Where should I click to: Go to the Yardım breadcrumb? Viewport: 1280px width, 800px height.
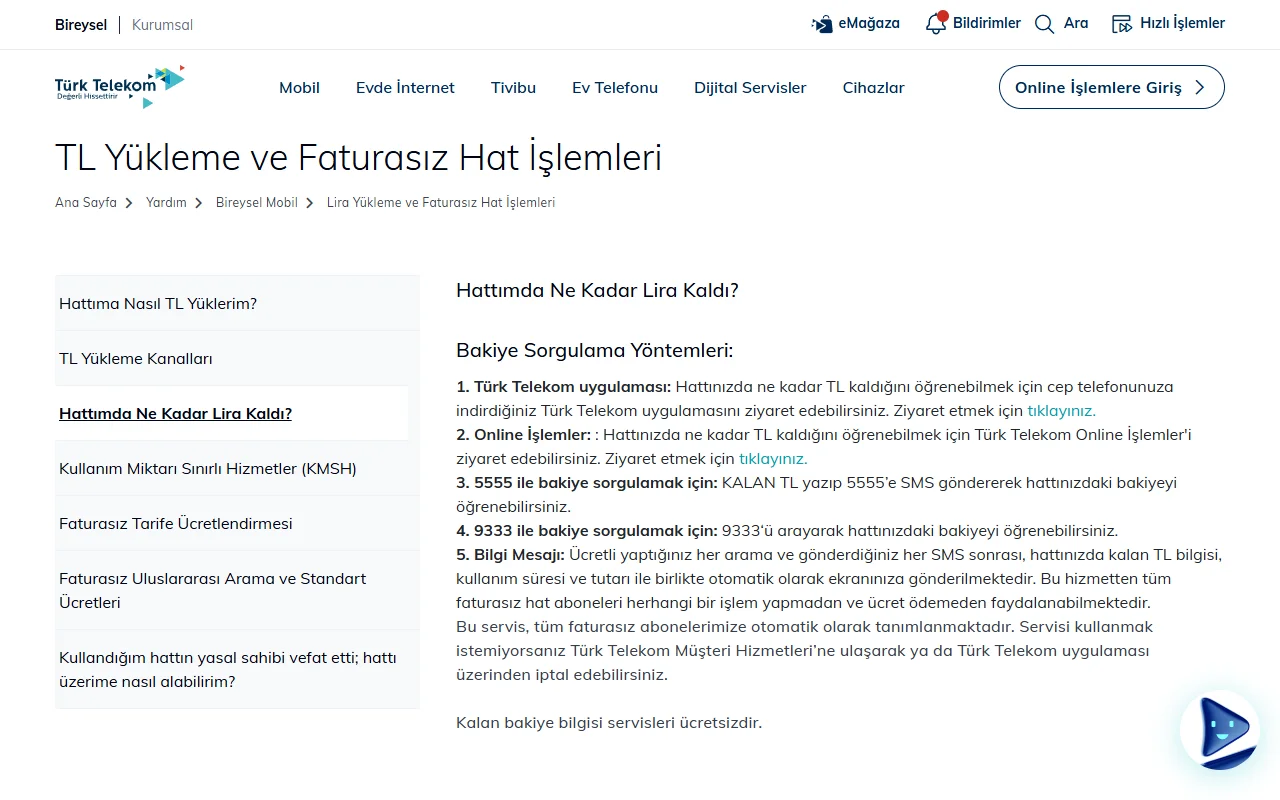[x=166, y=202]
